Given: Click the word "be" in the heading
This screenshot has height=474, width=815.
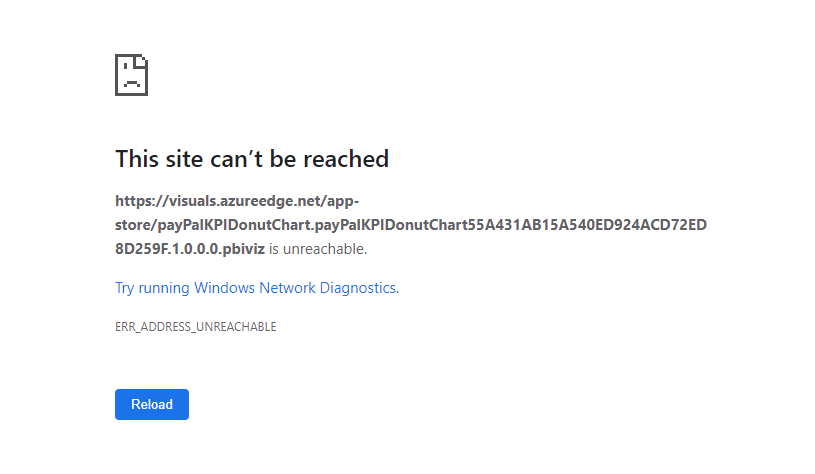Looking at the screenshot, I should click(x=283, y=159).
